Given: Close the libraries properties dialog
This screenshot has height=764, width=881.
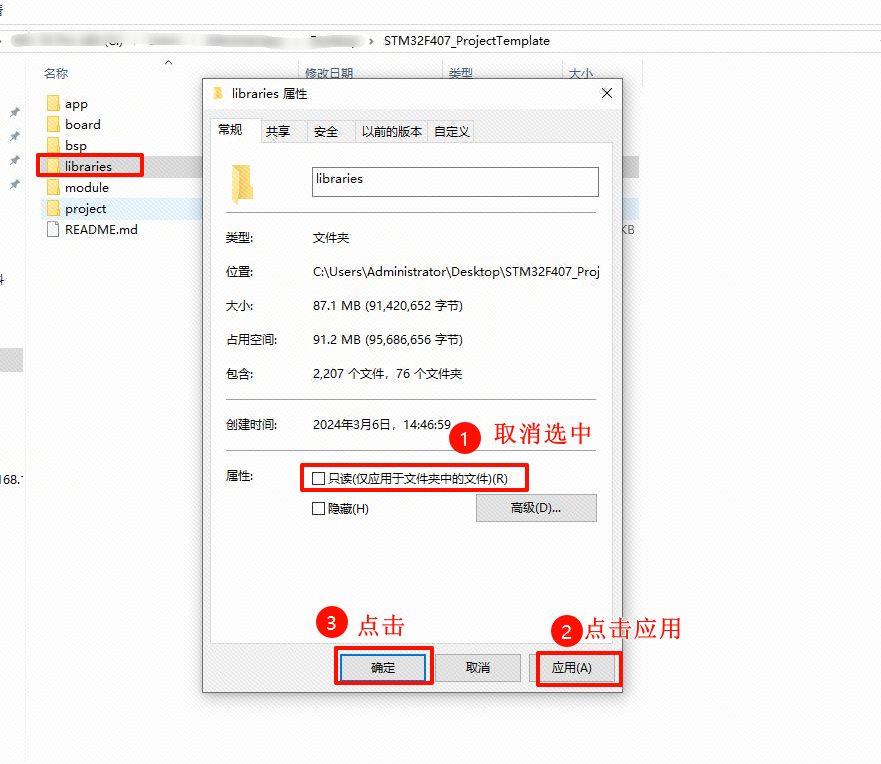Looking at the screenshot, I should (606, 93).
